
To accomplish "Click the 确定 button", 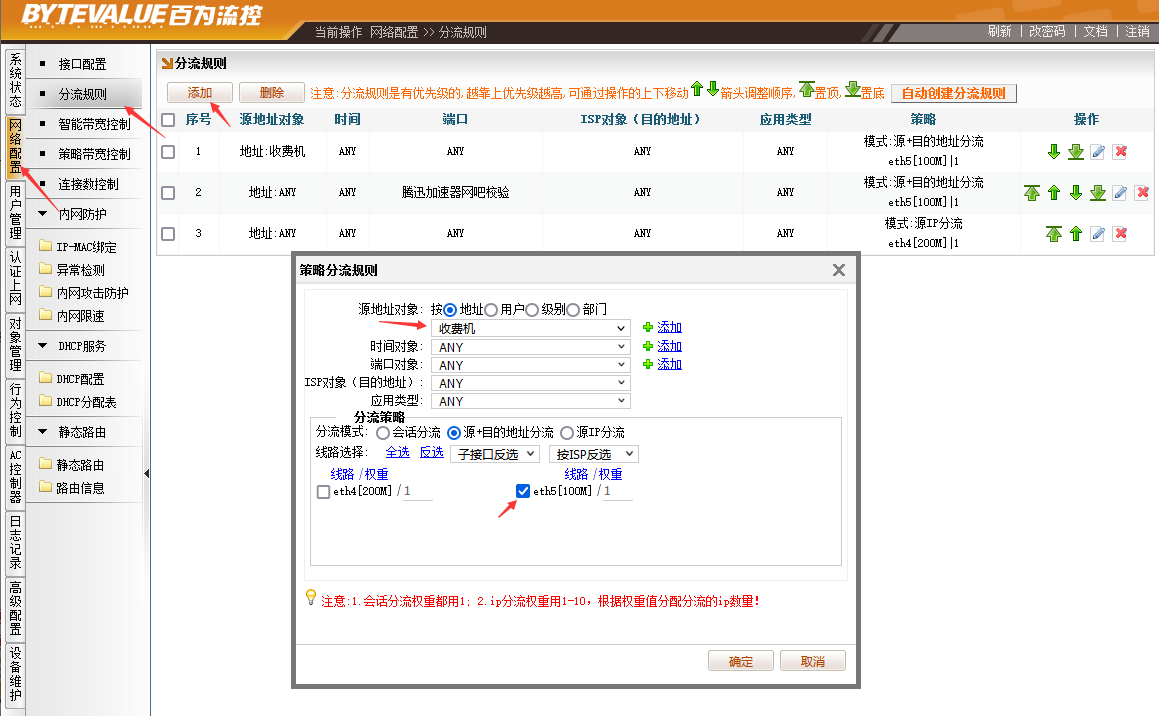I will (x=741, y=661).
